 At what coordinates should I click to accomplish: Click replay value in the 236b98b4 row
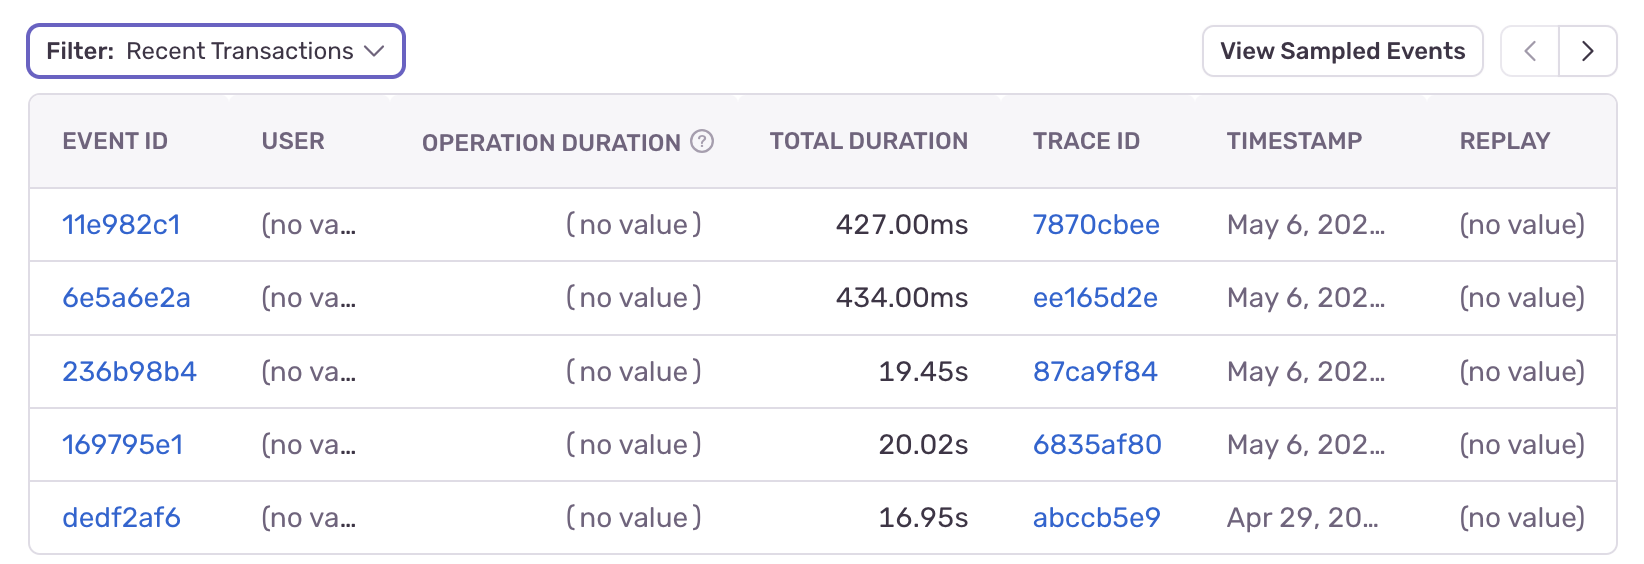click(x=1522, y=372)
